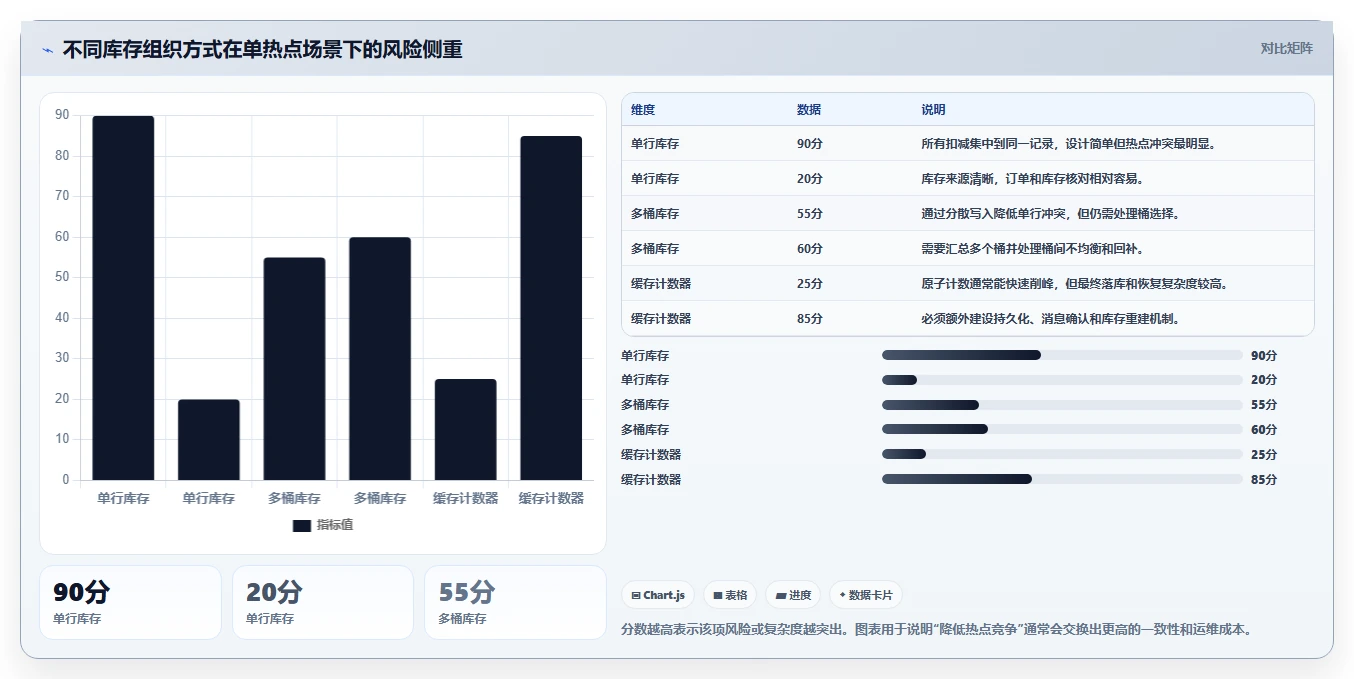Click the 90分 progress bar for 单行库存

(1062, 355)
